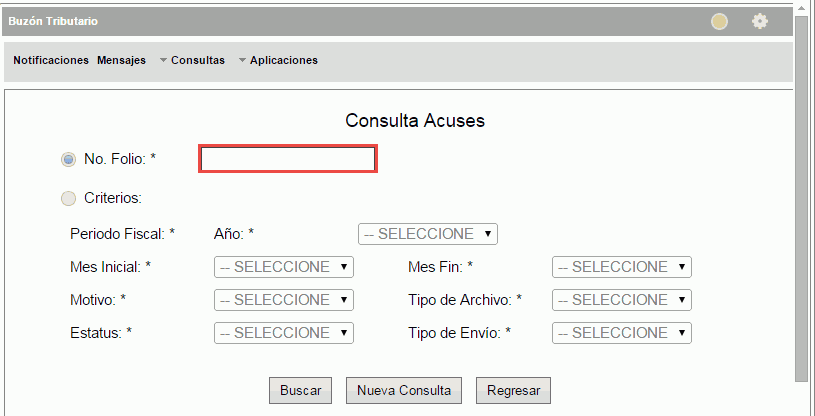This screenshot has width=815, height=416.
Task: Expand the Consultas menu
Action: (x=196, y=60)
